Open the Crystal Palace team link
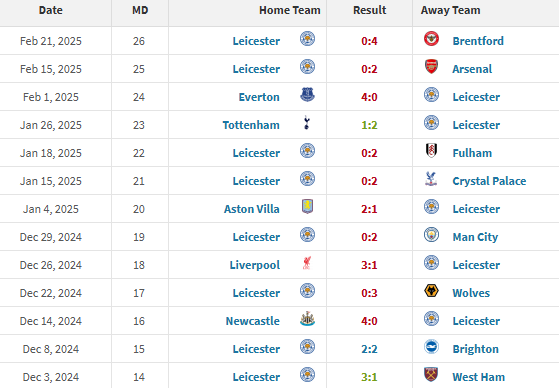The width and height of the screenshot is (559, 388). pos(489,181)
